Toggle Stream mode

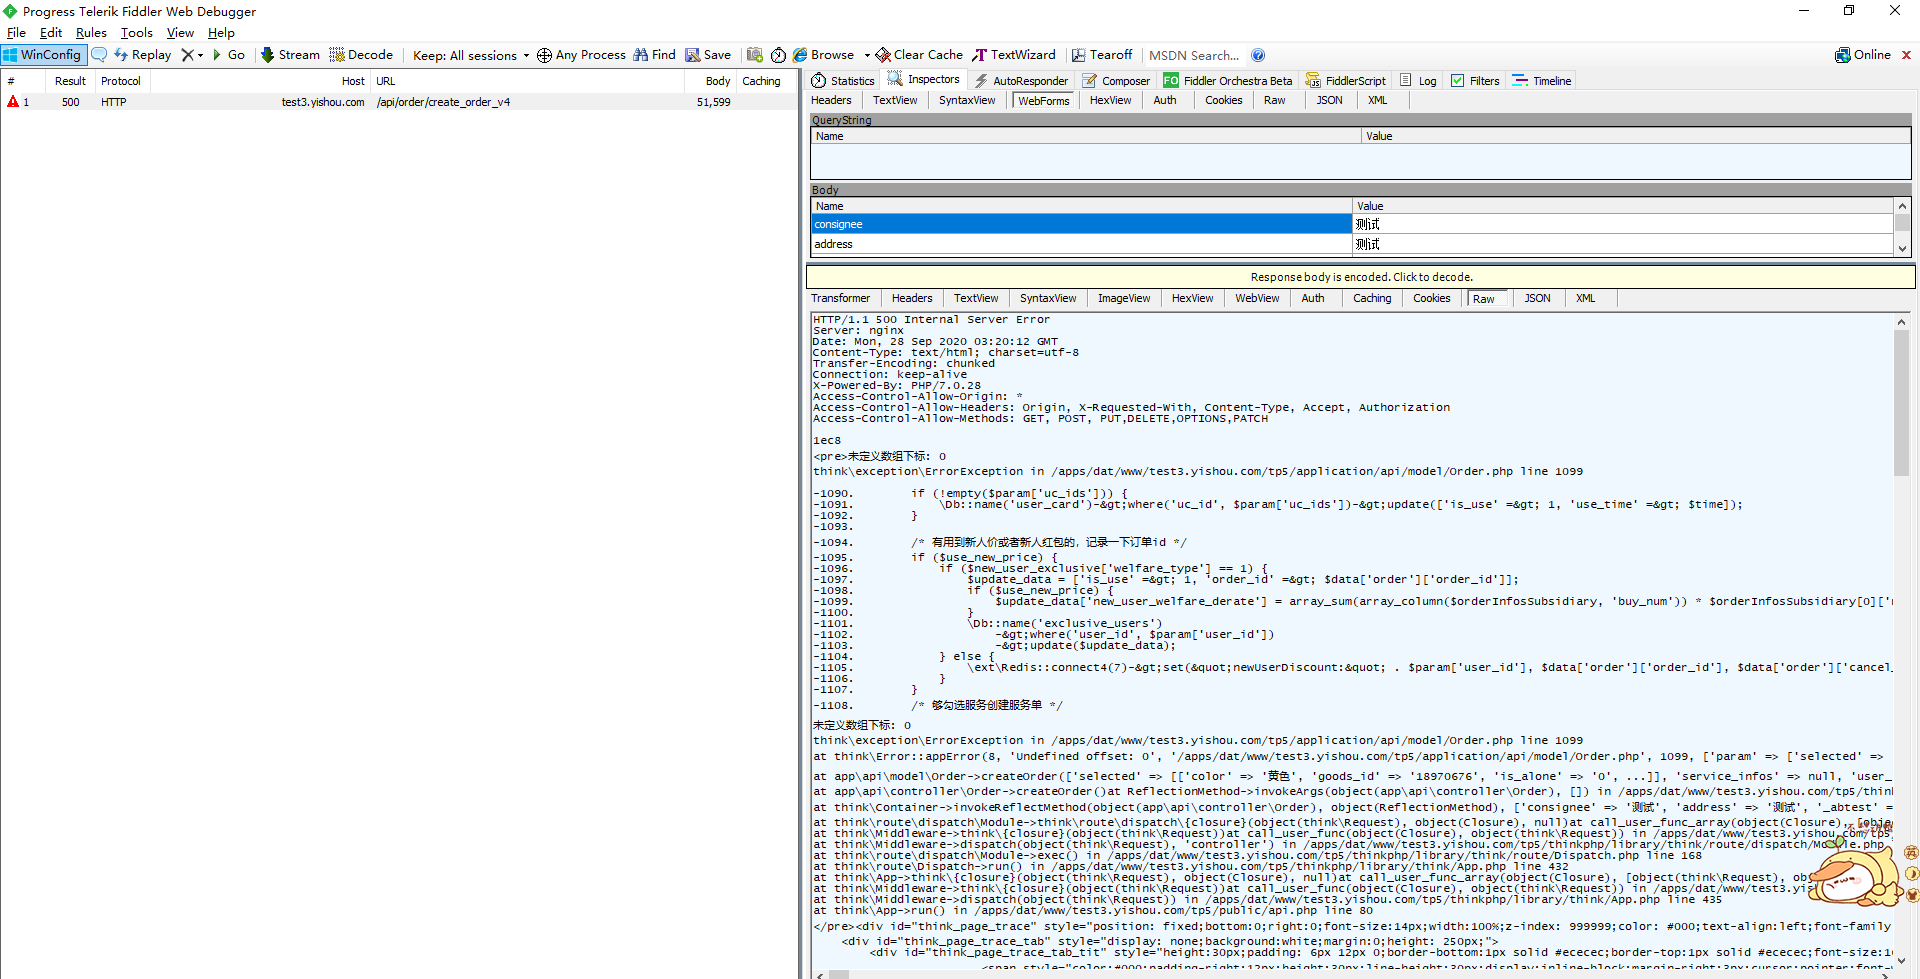point(290,55)
